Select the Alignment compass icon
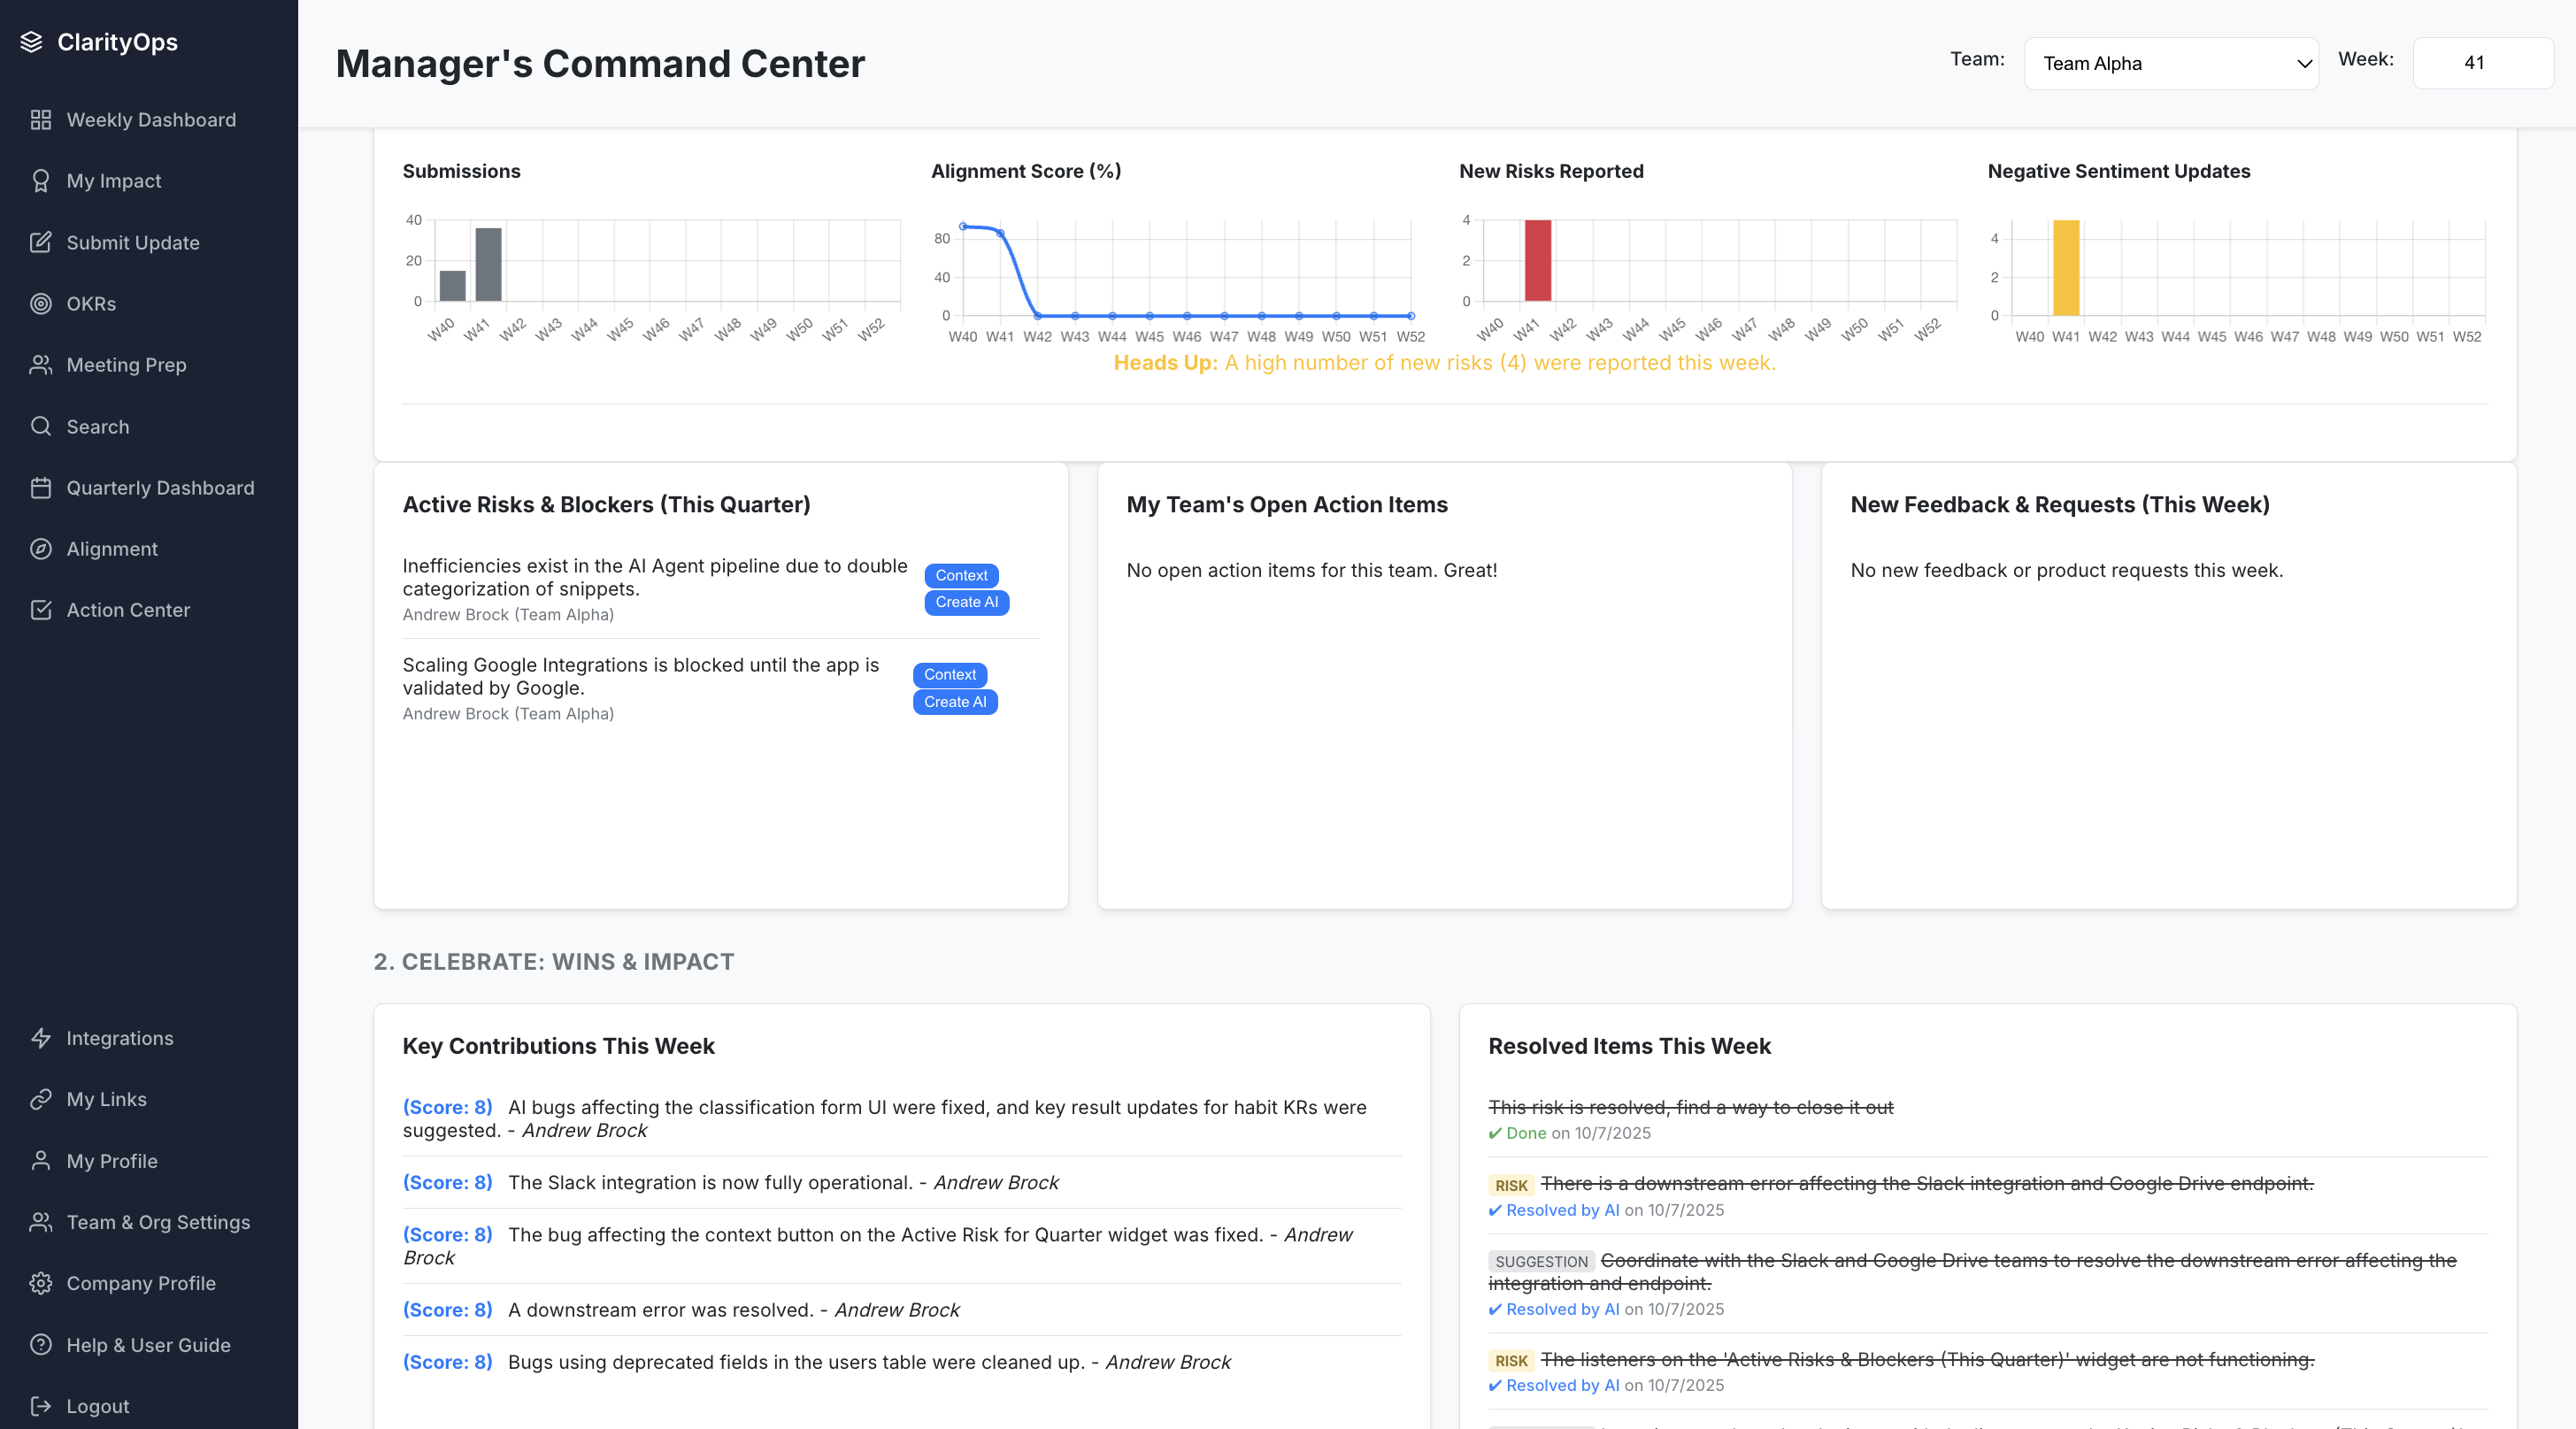The width and height of the screenshot is (2576, 1429). pos(41,548)
